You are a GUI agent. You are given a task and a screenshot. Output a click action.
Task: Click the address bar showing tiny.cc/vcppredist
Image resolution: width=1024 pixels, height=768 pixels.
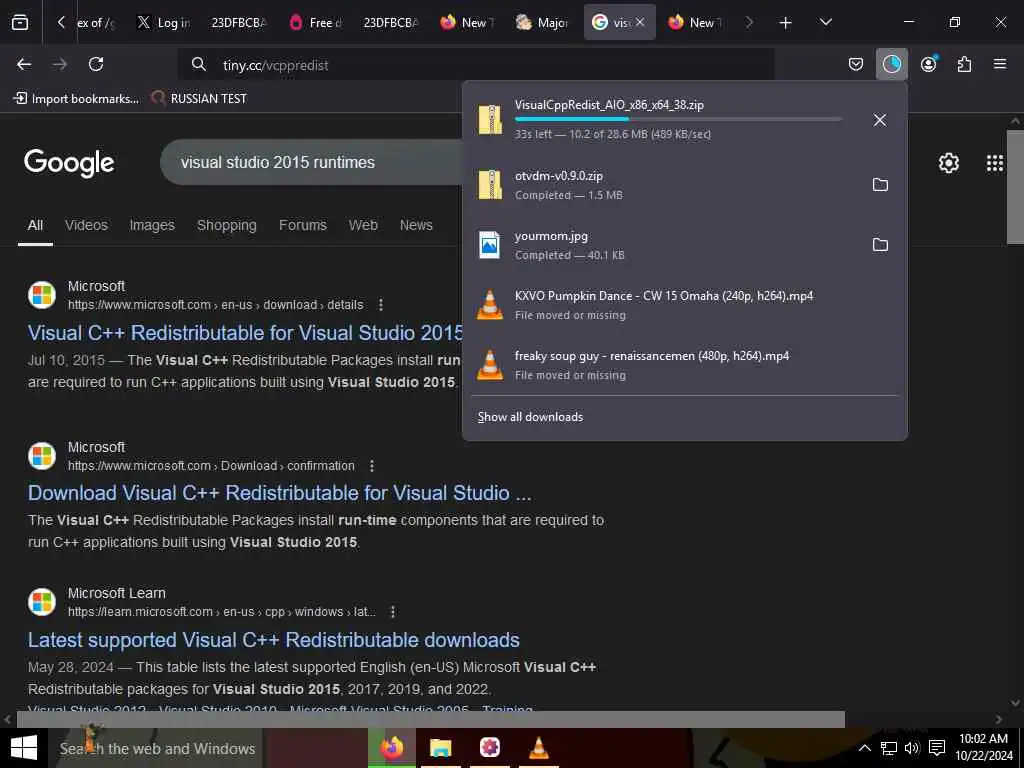click(x=475, y=65)
